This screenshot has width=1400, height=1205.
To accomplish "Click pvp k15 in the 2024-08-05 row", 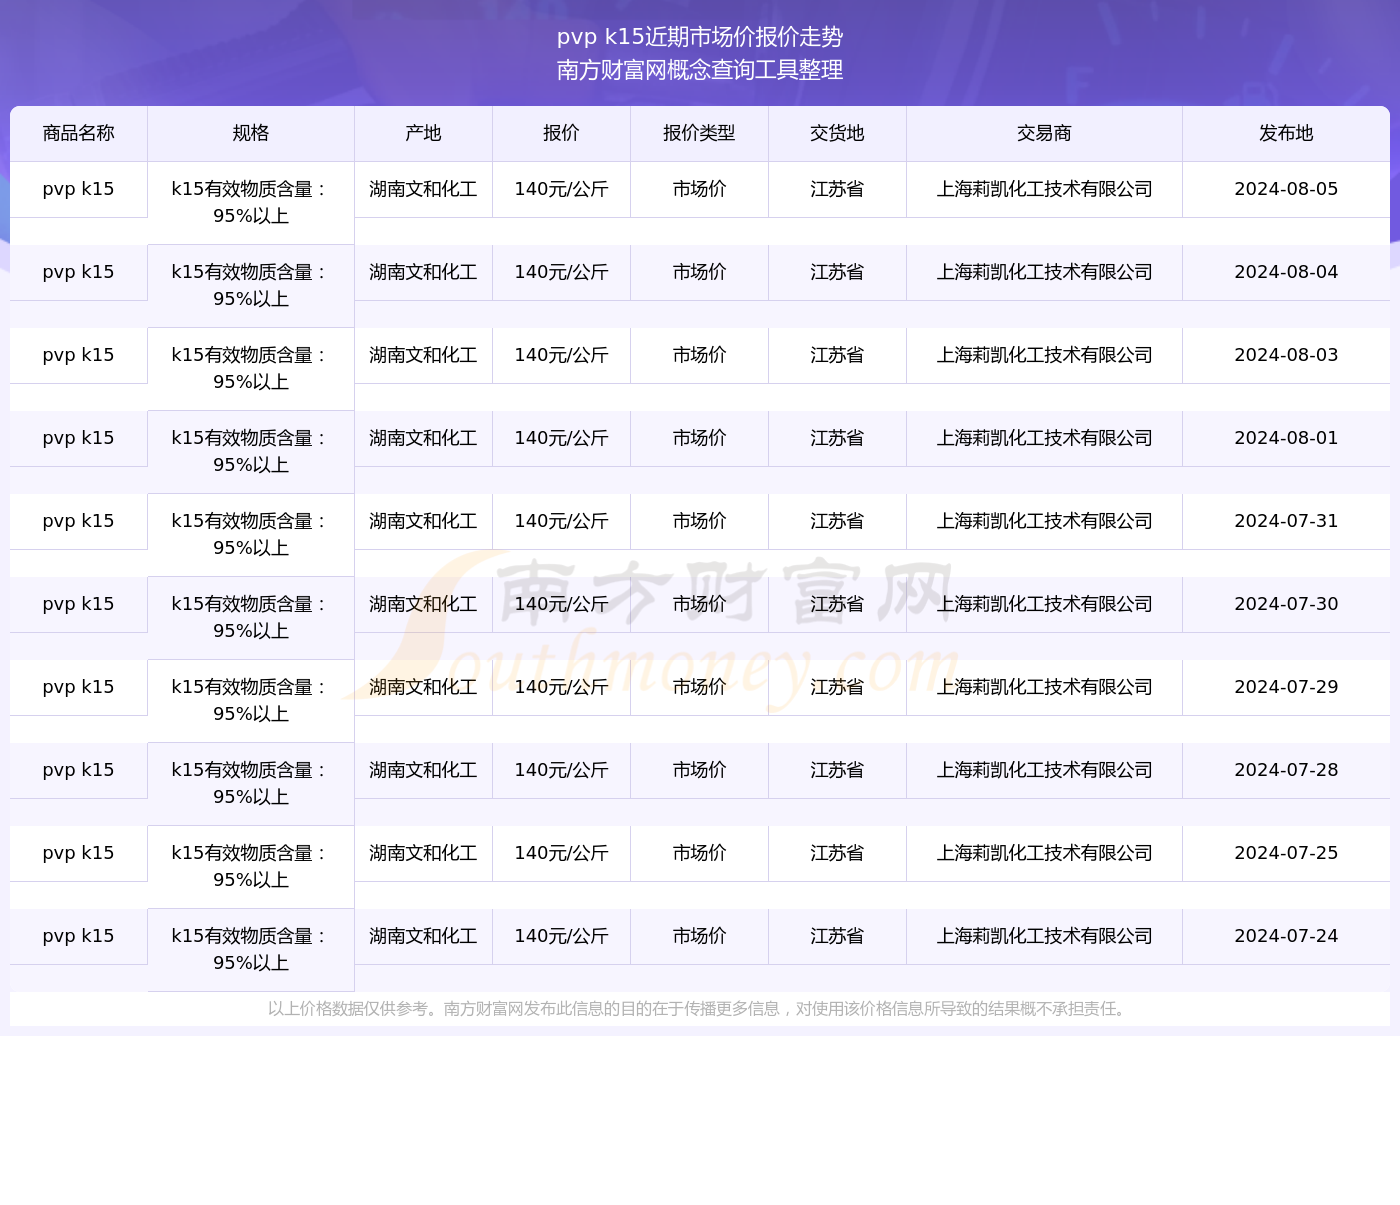I will (x=79, y=189).
